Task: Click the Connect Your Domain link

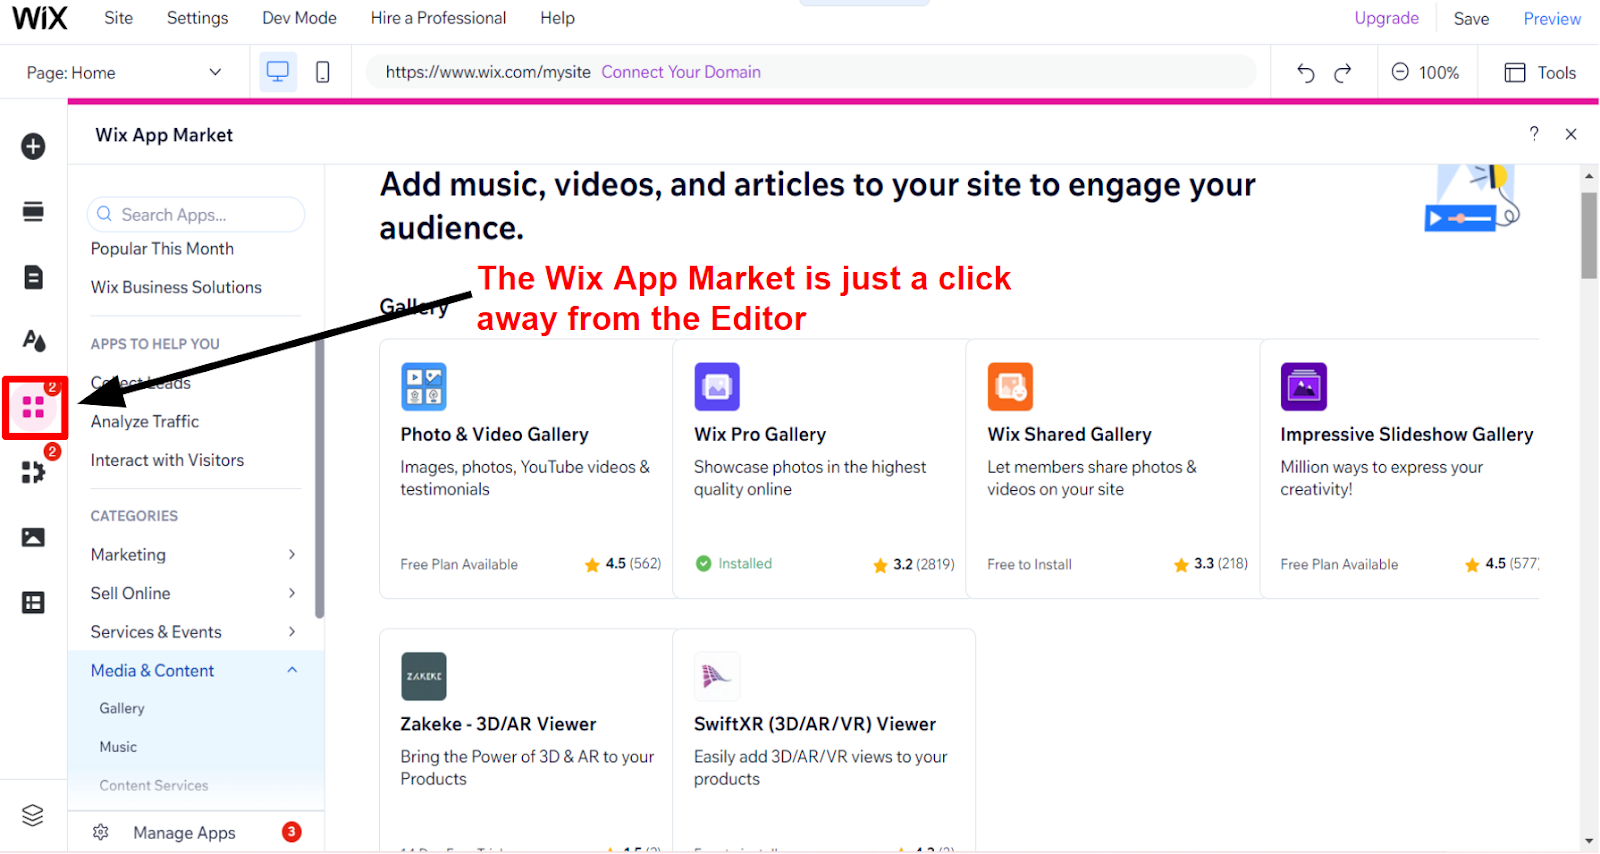Action: [681, 72]
